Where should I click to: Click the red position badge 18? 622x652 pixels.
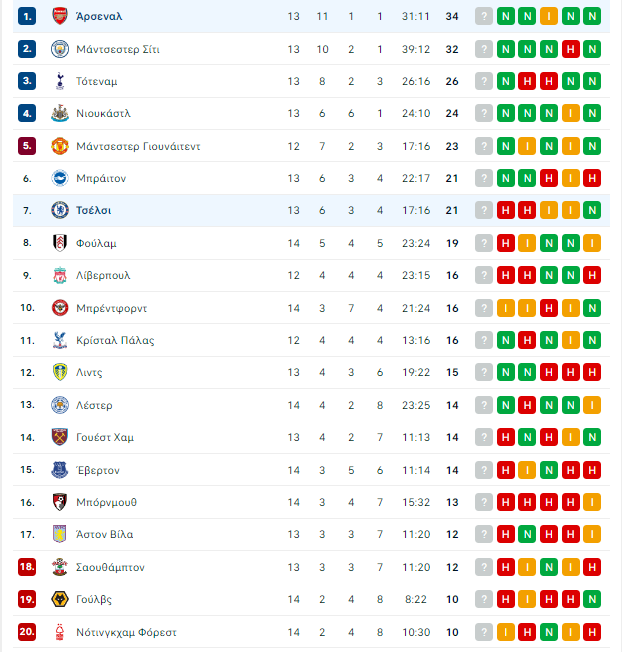coord(27,567)
